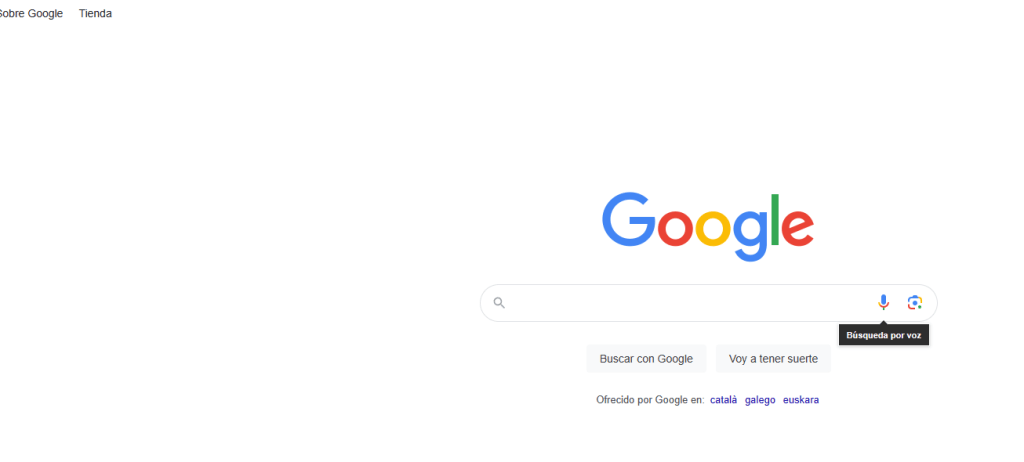Click the voice search microphone icon

(x=883, y=303)
